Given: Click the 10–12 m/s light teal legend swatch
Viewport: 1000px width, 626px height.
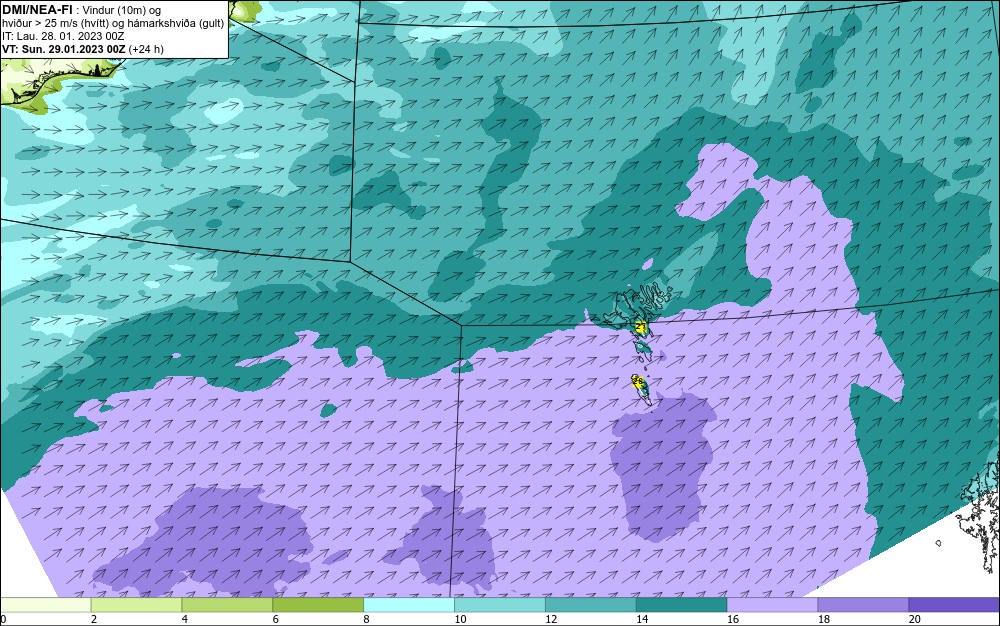Looking at the screenshot, I should coord(500,605).
